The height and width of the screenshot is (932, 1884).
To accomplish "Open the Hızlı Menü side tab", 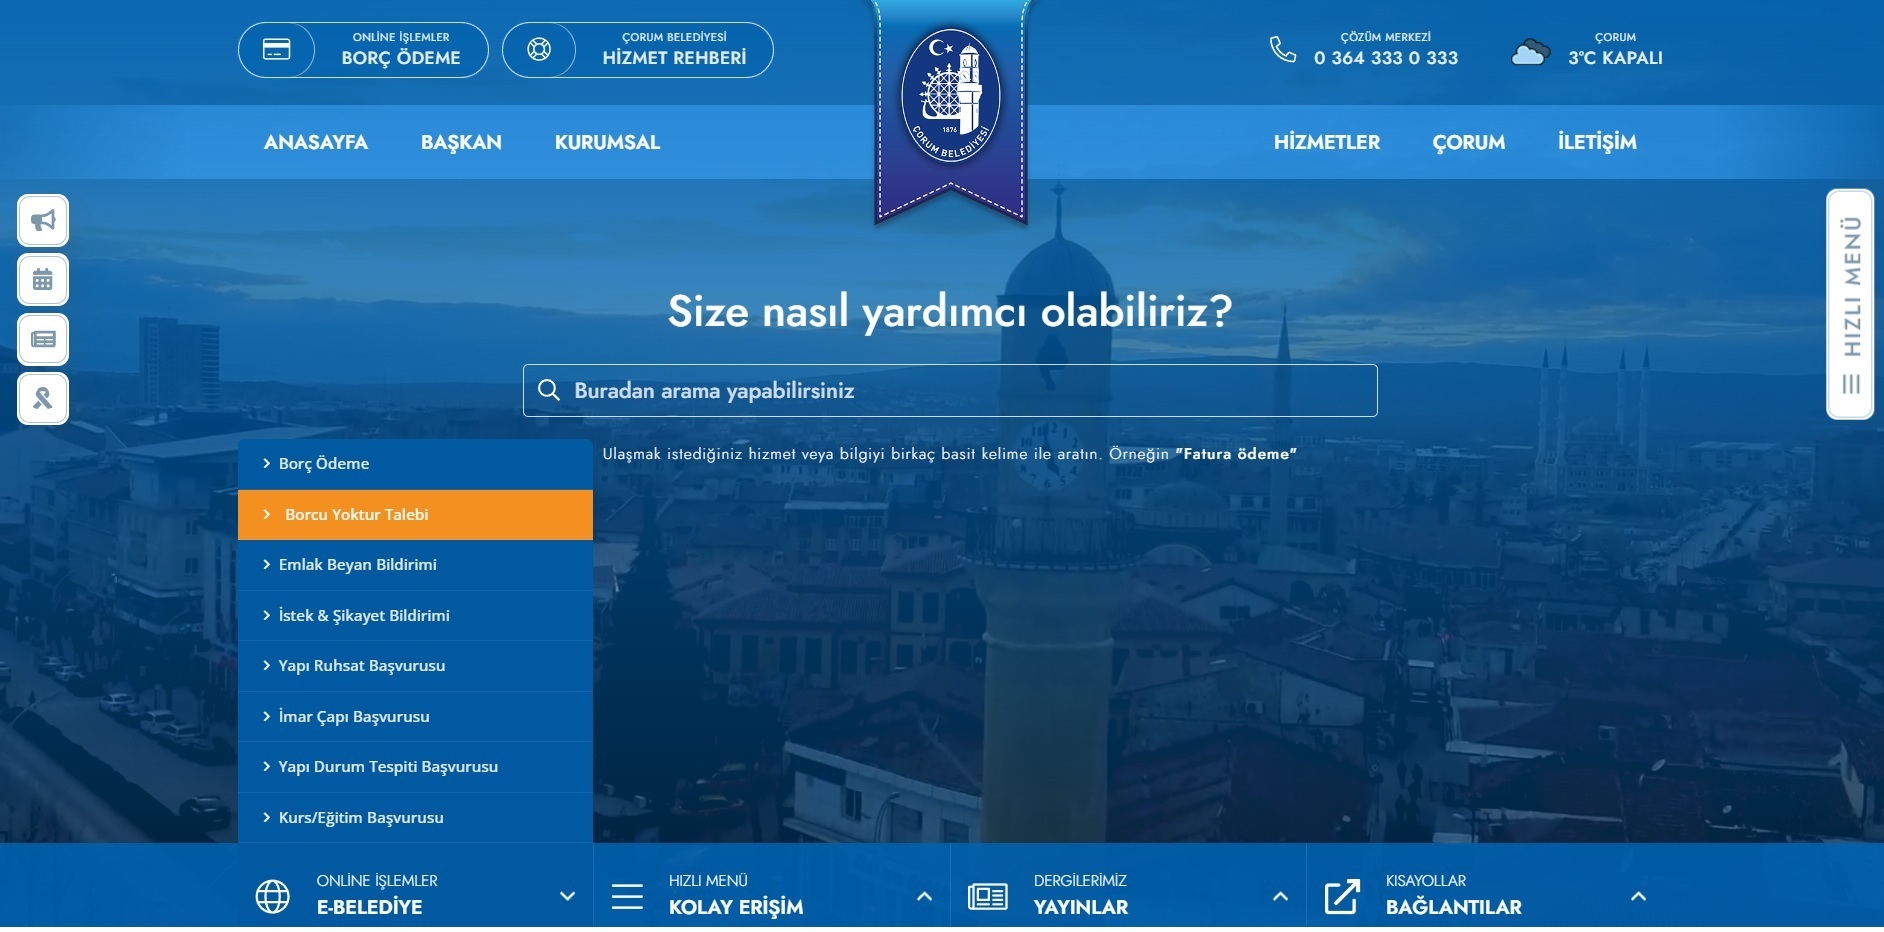I will [x=1850, y=304].
